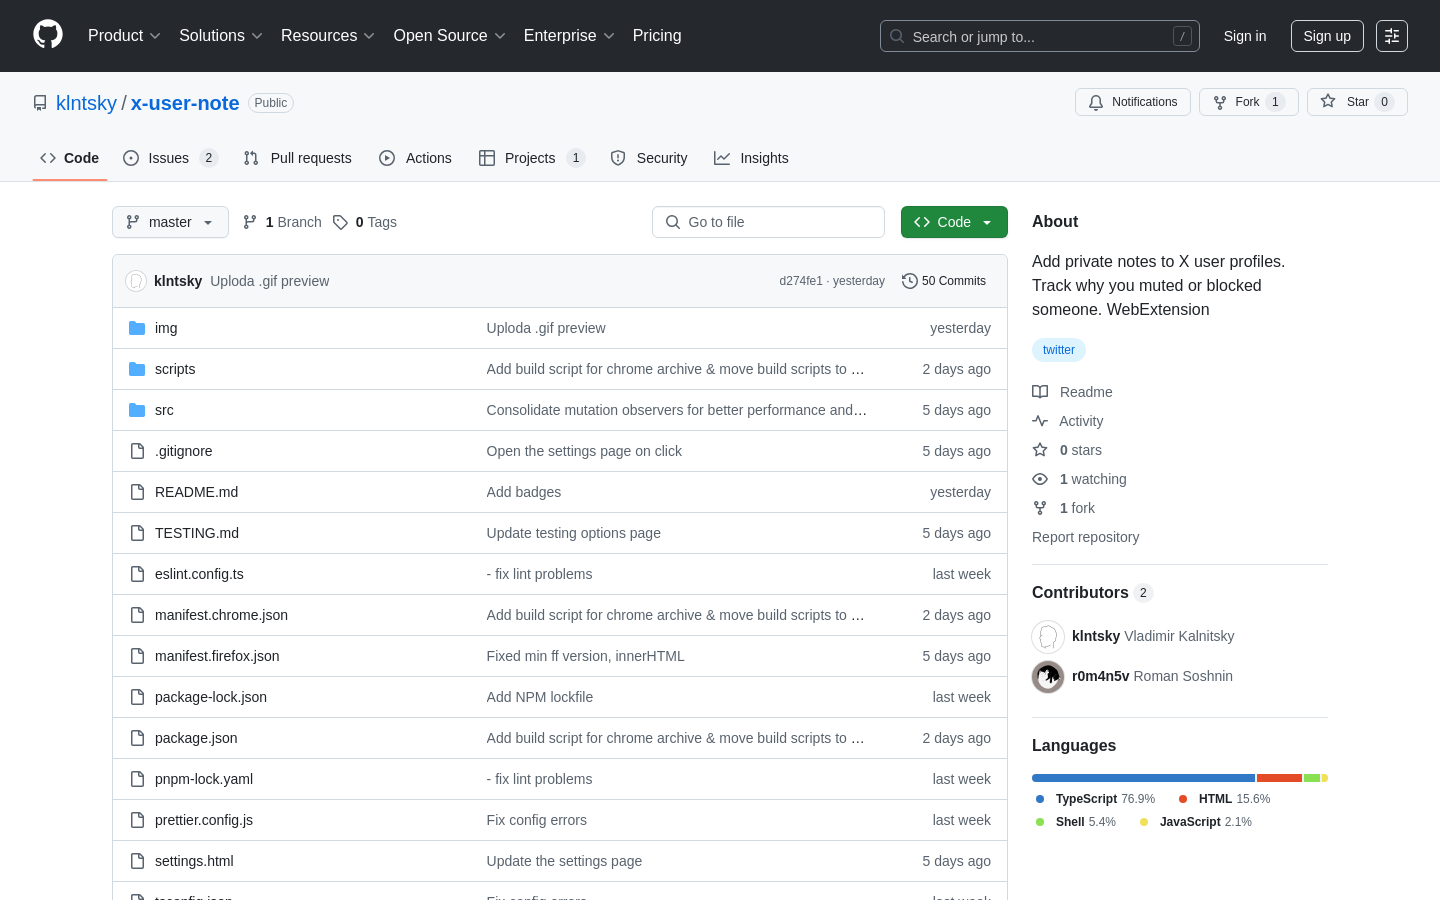Click the klntsky avatar in commit row
The height and width of the screenshot is (900, 1440).
pyautogui.click(x=136, y=281)
